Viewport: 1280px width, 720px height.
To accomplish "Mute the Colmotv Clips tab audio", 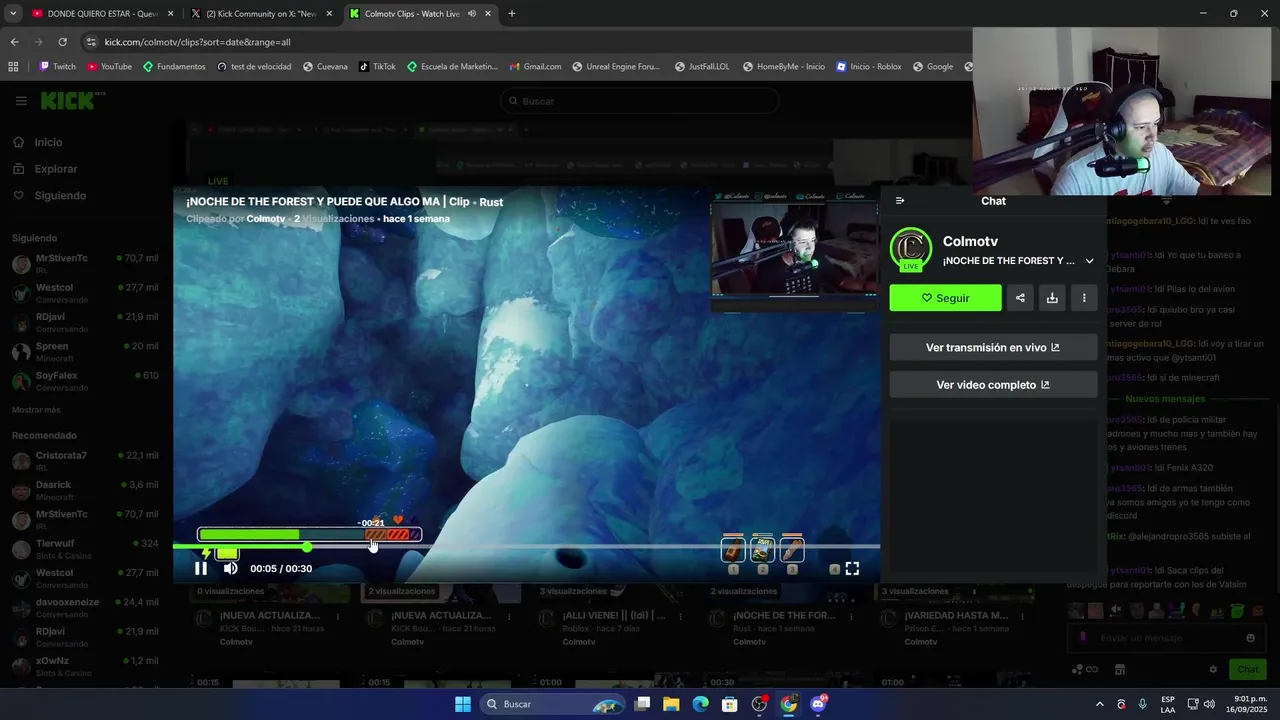I will [472, 14].
